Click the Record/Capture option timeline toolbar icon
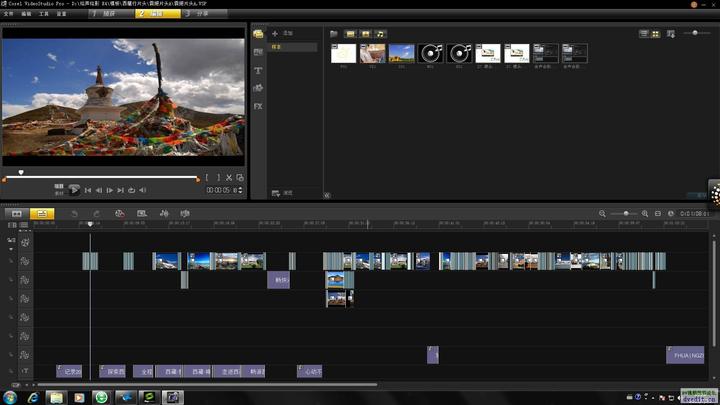Viewport: 720px width, 405px height. pos(119,214)
